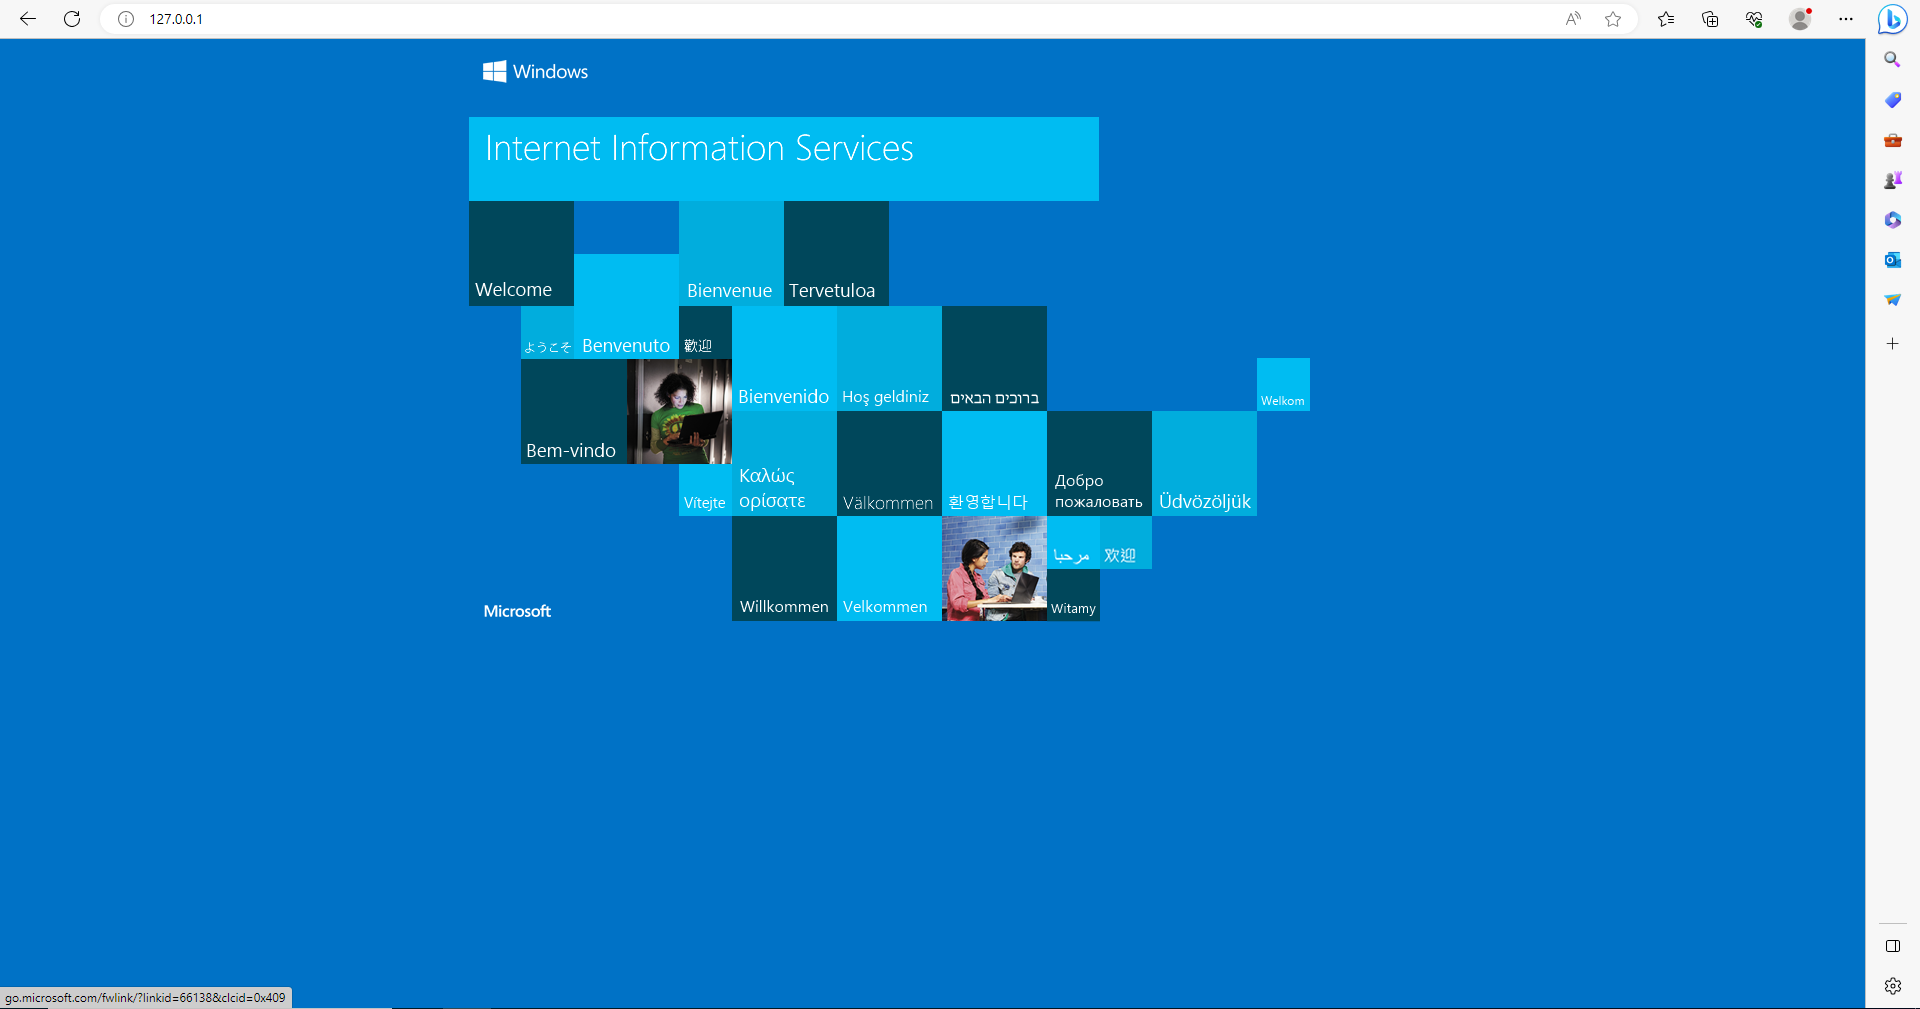Select the Tervetuloa tile

coord(836,253)
